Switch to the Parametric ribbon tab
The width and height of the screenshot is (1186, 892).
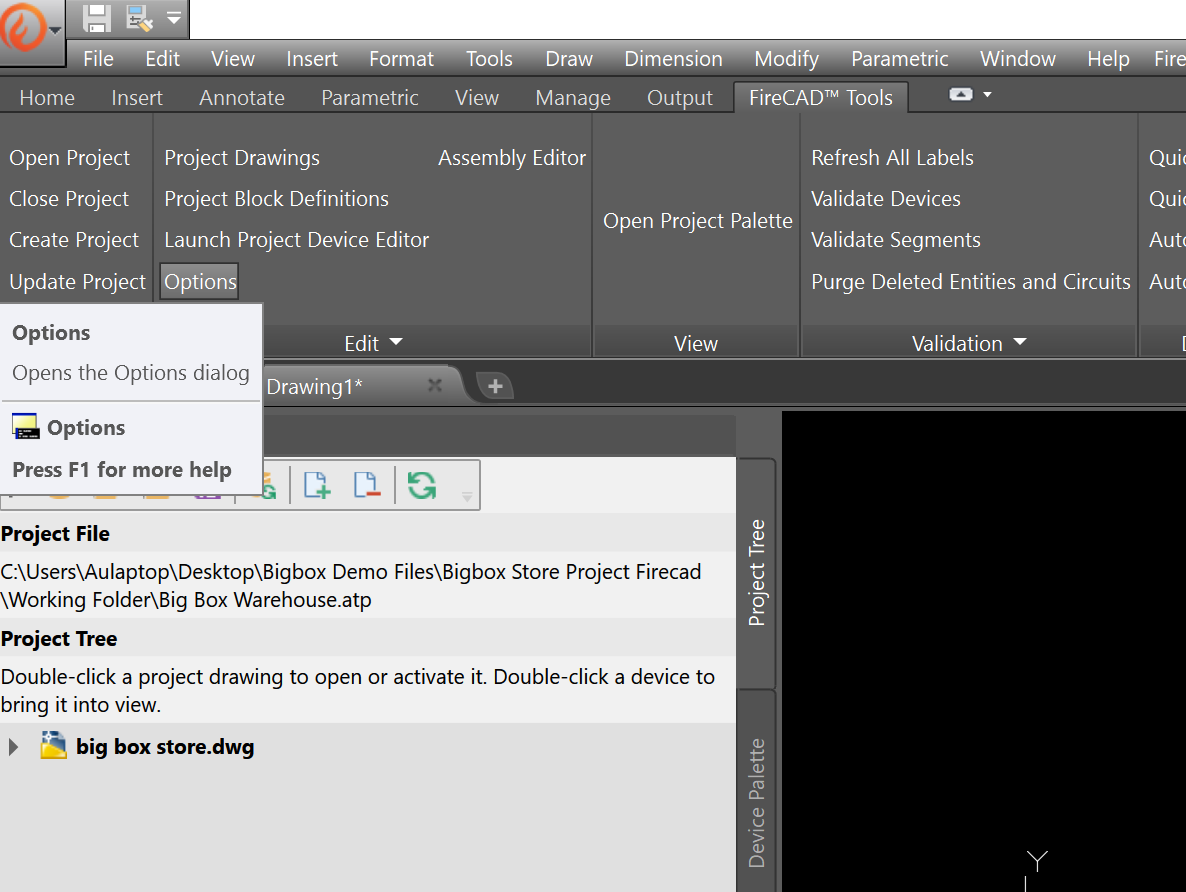pos(370,98)
